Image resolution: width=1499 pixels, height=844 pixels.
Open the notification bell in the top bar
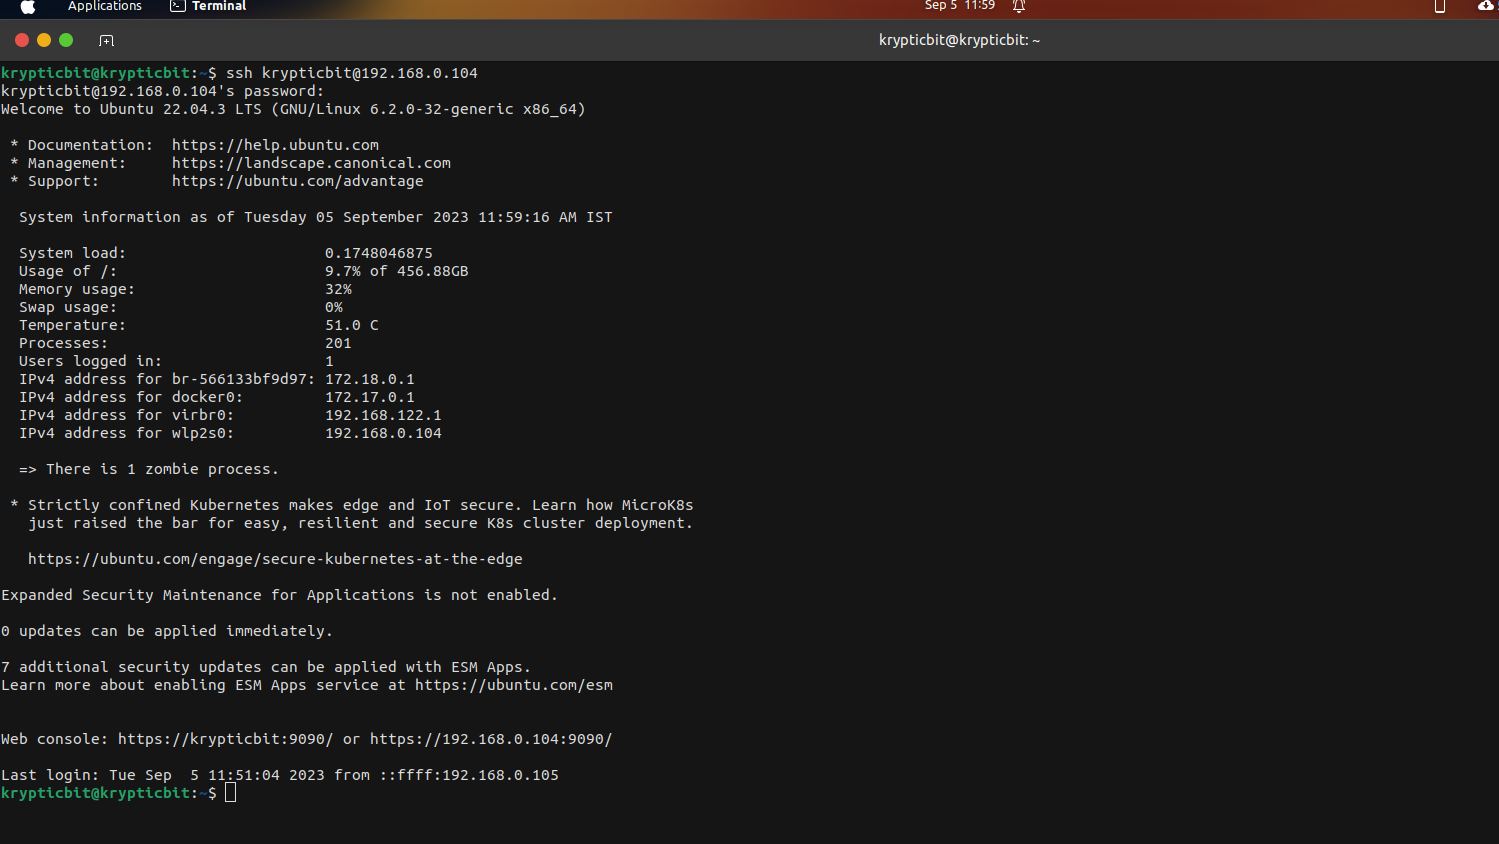pyautogui.click(x=1019, y=6)
